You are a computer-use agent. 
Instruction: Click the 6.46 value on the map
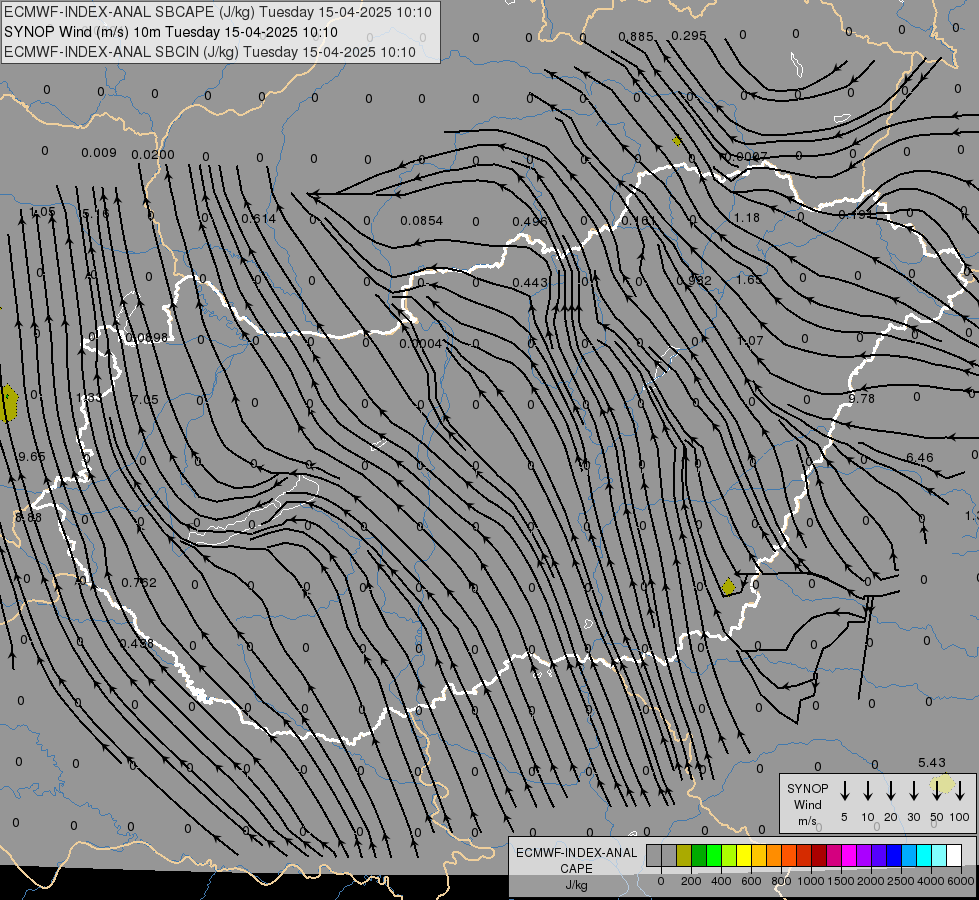coord(920,458)
